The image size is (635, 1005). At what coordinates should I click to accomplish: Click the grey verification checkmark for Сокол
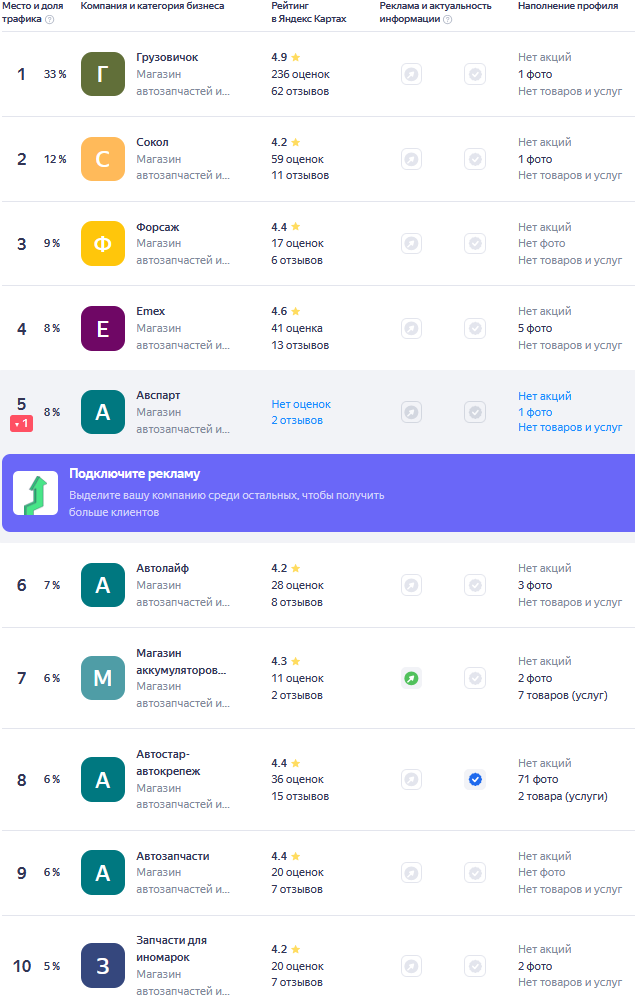pos(475,159)
